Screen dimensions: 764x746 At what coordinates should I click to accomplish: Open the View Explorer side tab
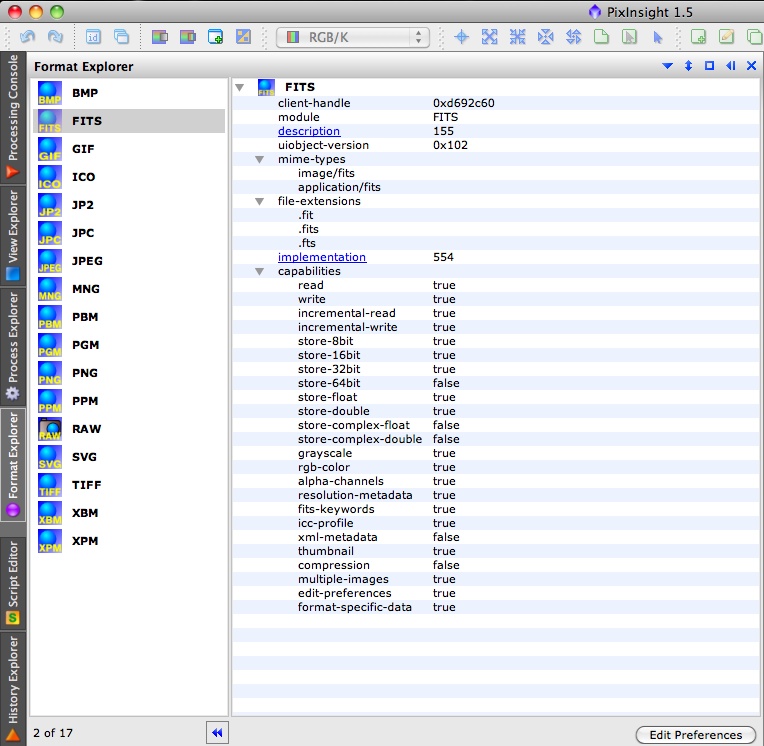[13, 235]
